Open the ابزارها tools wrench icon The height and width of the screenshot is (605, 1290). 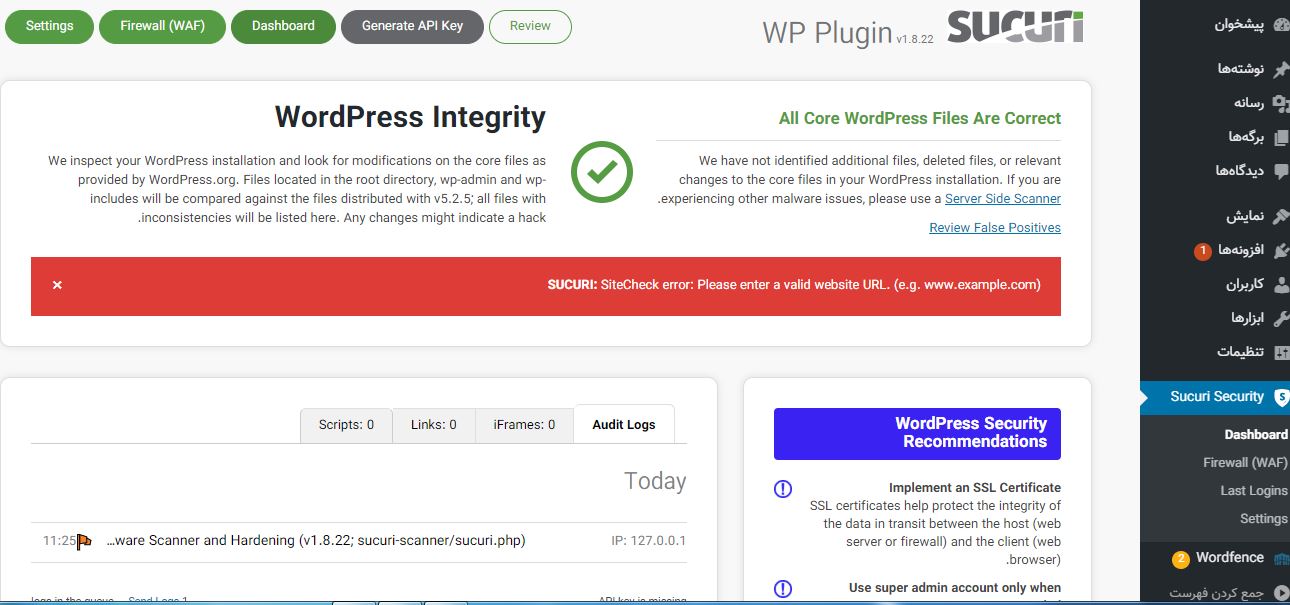tap(1280, 318)
